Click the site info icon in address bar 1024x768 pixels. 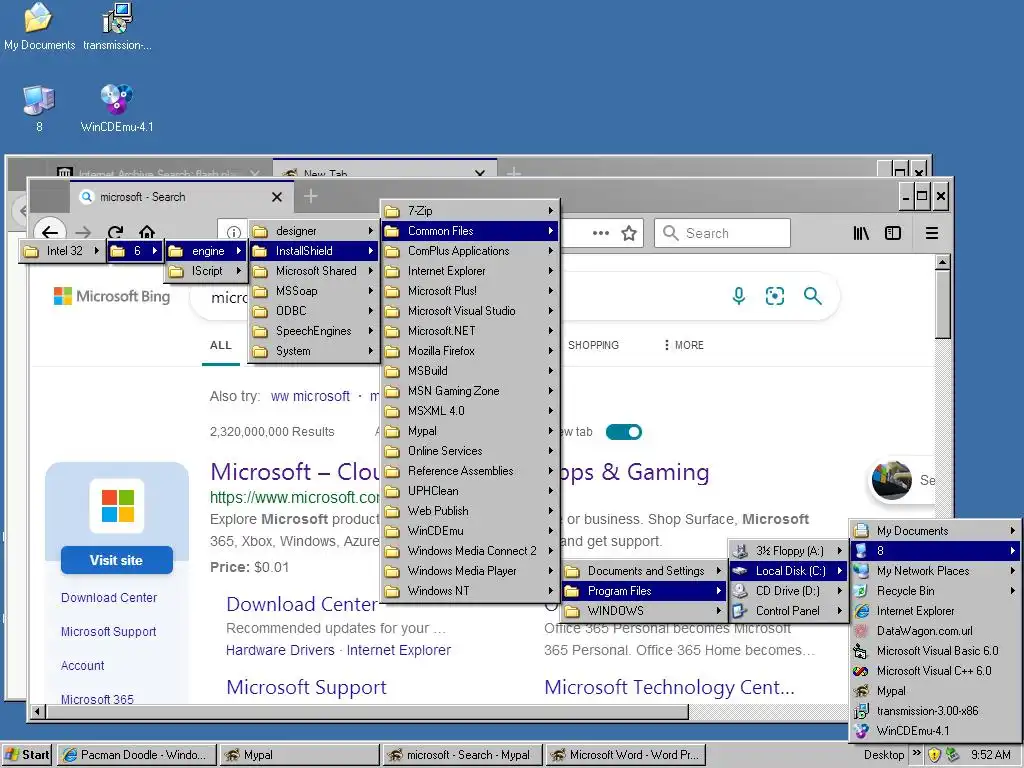233,232
